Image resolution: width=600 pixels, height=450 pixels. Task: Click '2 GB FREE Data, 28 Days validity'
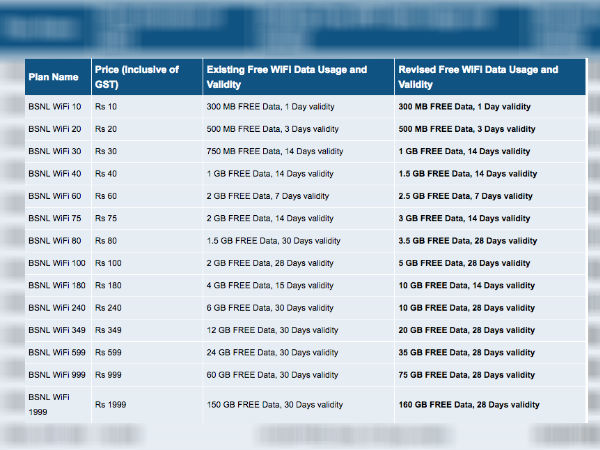click(270, 263)
